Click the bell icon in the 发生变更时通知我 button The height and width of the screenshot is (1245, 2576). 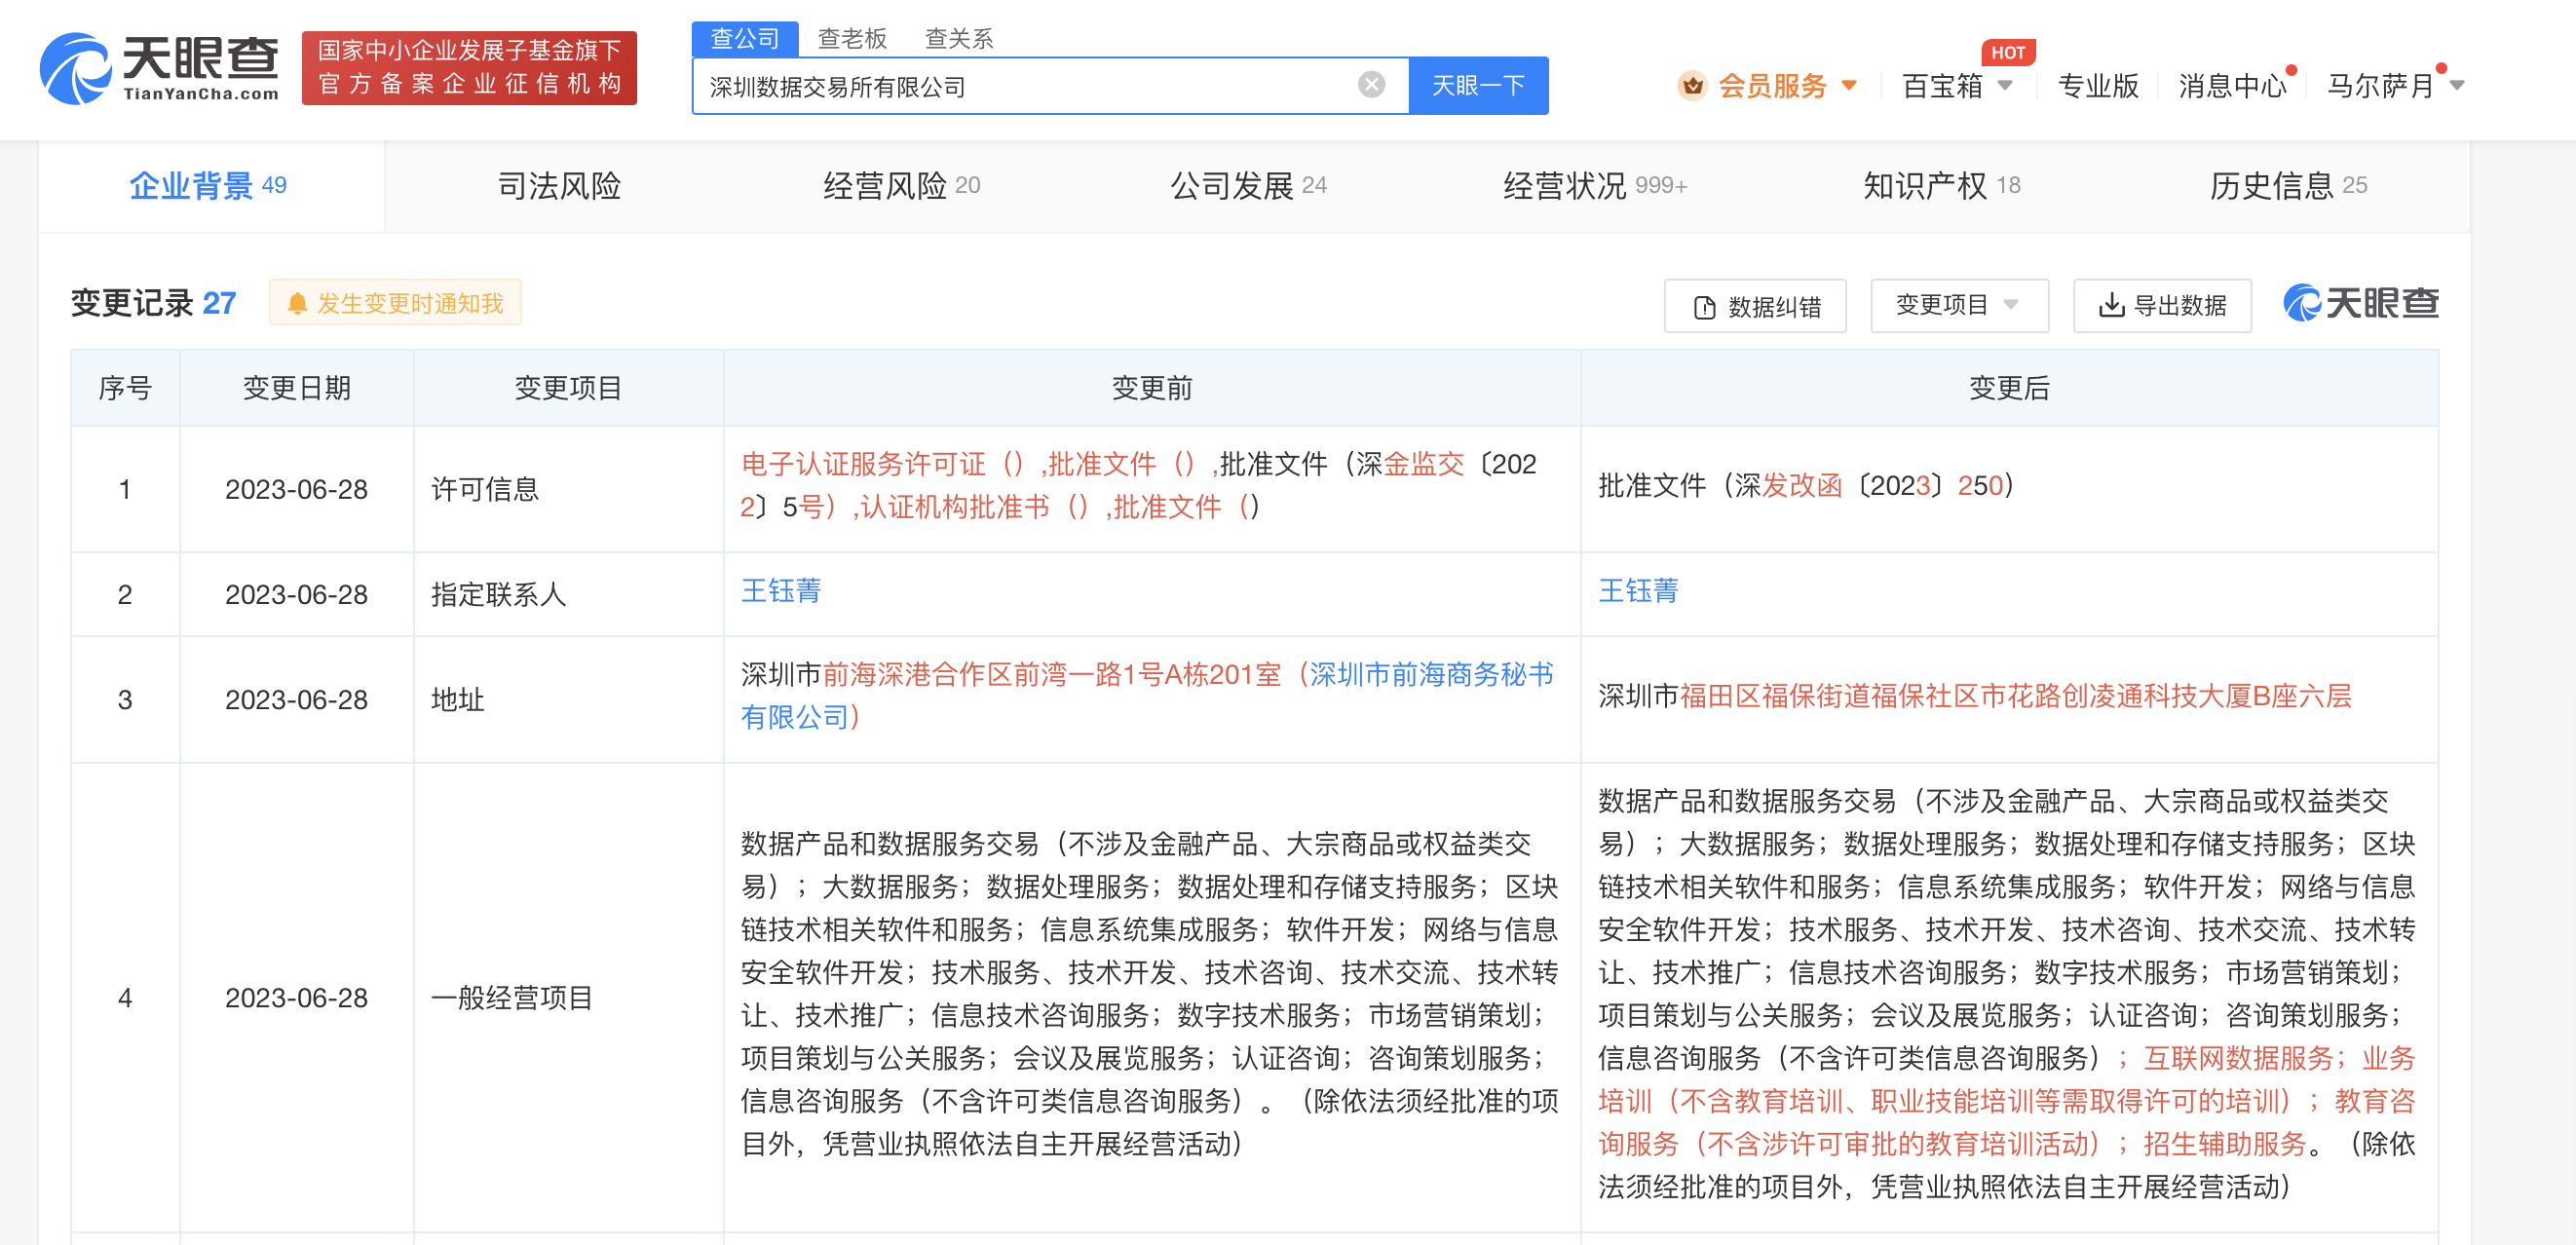pyautogui.click(x=297, y=303)
